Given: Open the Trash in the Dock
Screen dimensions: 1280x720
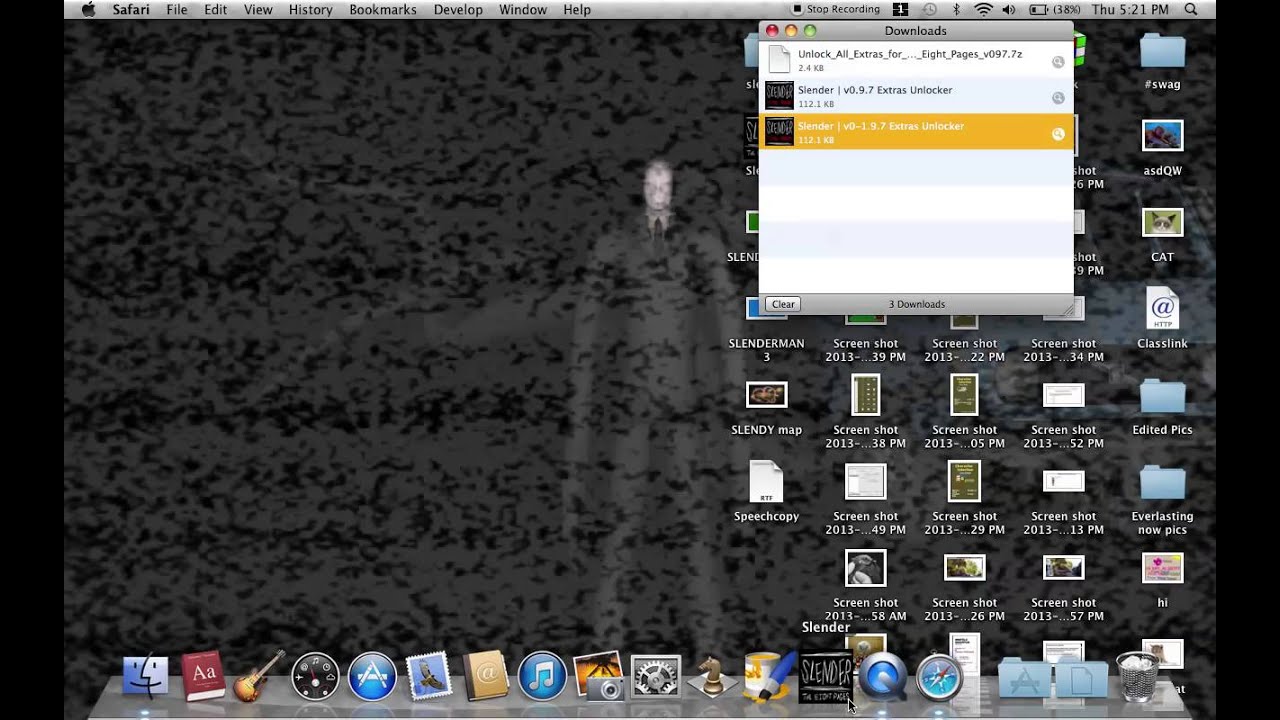Looking at the screenshot, I should (x=1137, y=677).
